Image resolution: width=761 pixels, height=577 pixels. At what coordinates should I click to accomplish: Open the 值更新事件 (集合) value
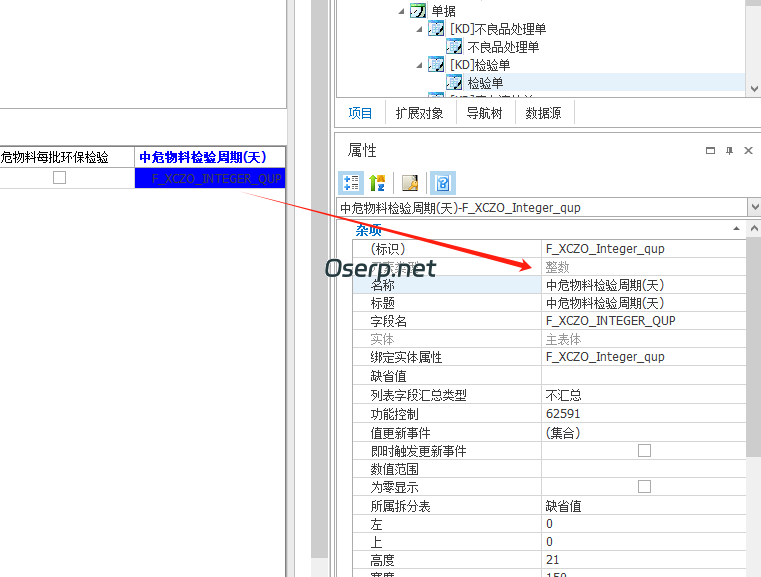coord(644,432)
